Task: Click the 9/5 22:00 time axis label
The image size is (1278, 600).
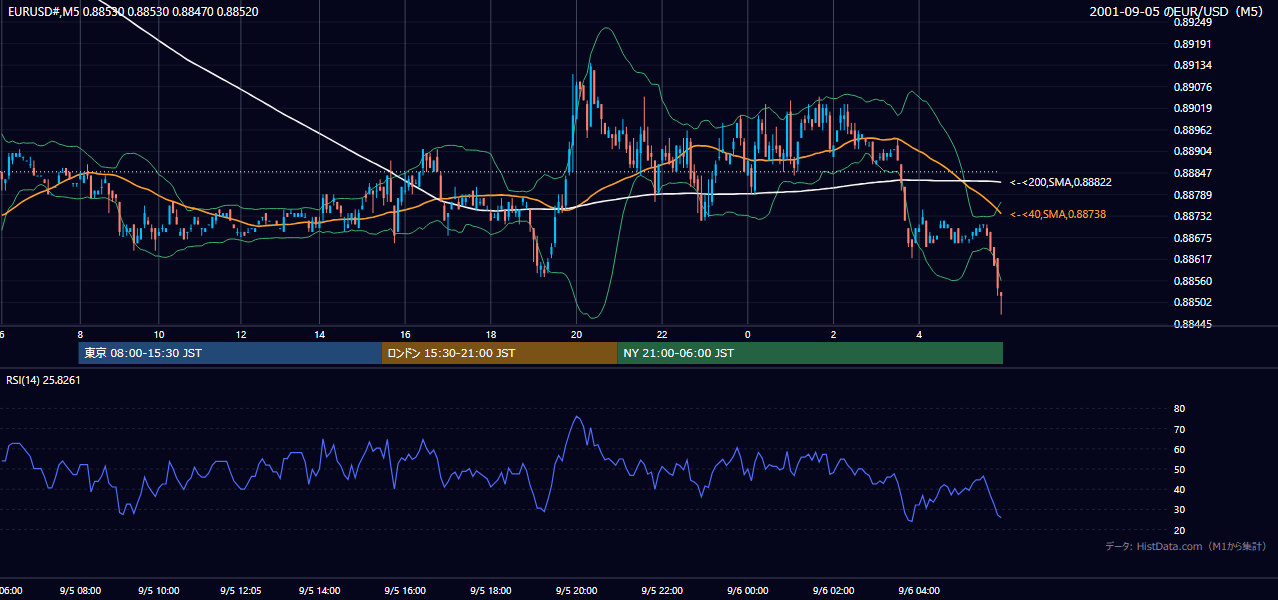Action: (662, 590)
